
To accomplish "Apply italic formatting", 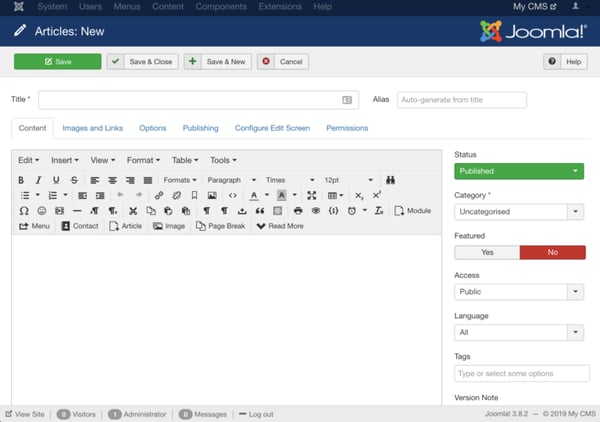I will (38, 180).
